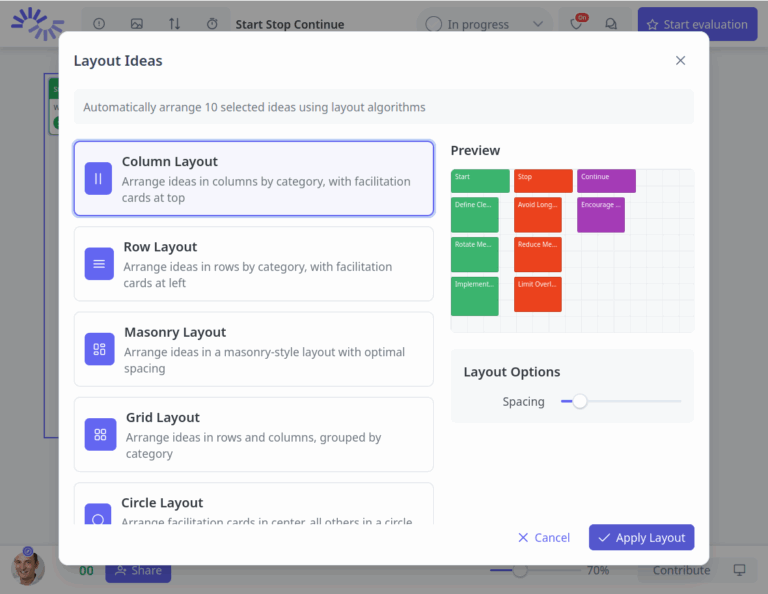The width and height of the screenshot is (768, 594).
Task: Open the info icon in top toolbar
Action: (x=99, y=24)
